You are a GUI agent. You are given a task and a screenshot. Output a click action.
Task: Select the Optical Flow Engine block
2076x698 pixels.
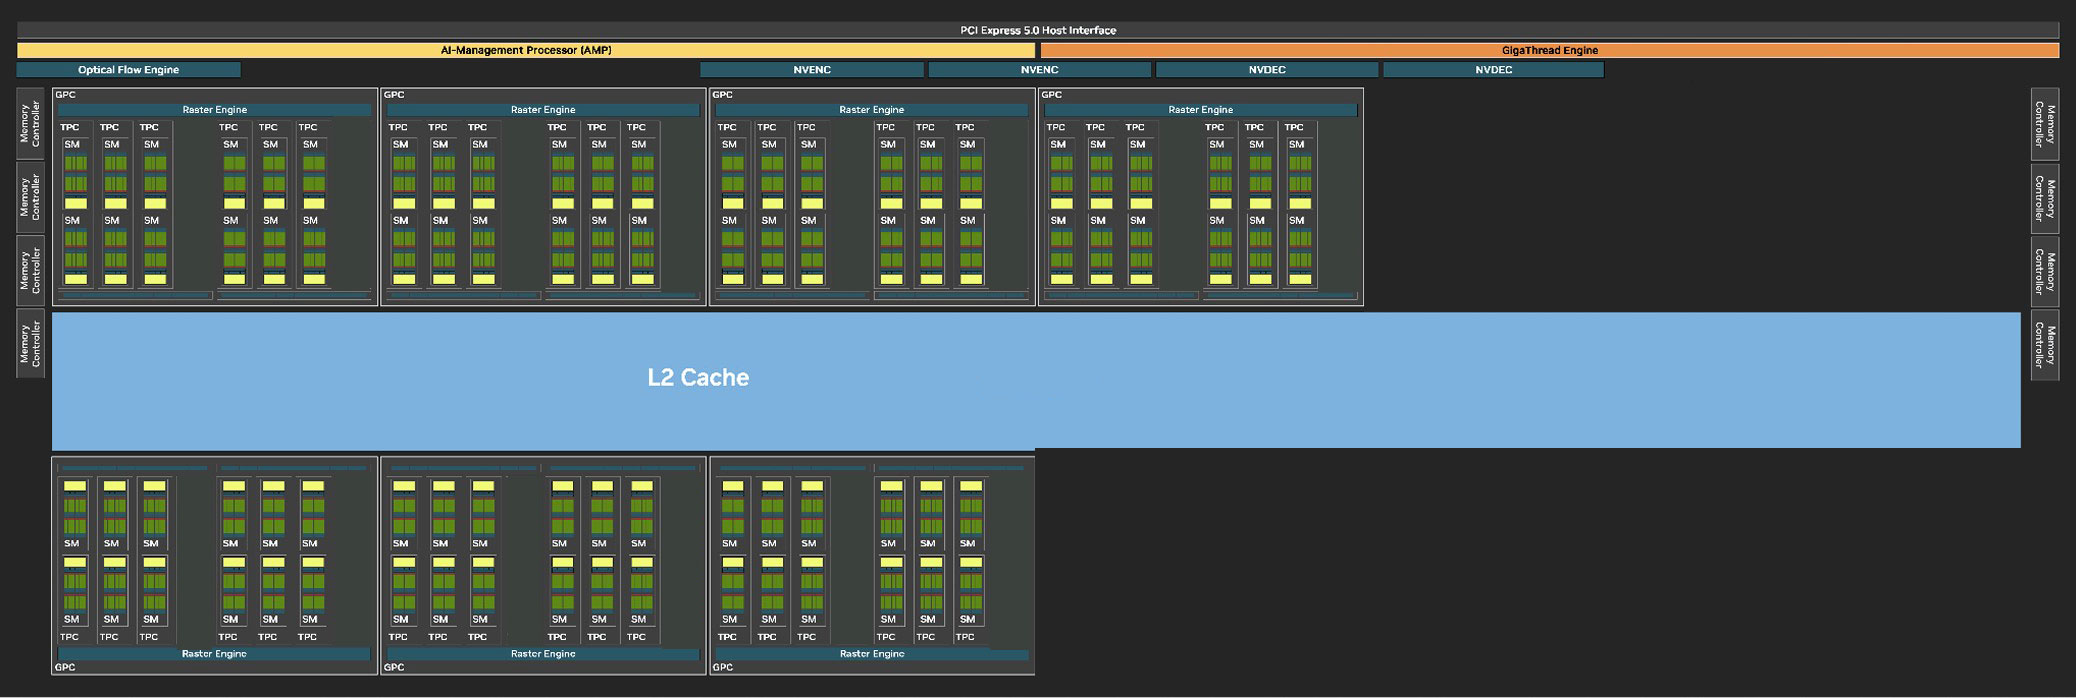pyautogui.click(x=129, y=70)
